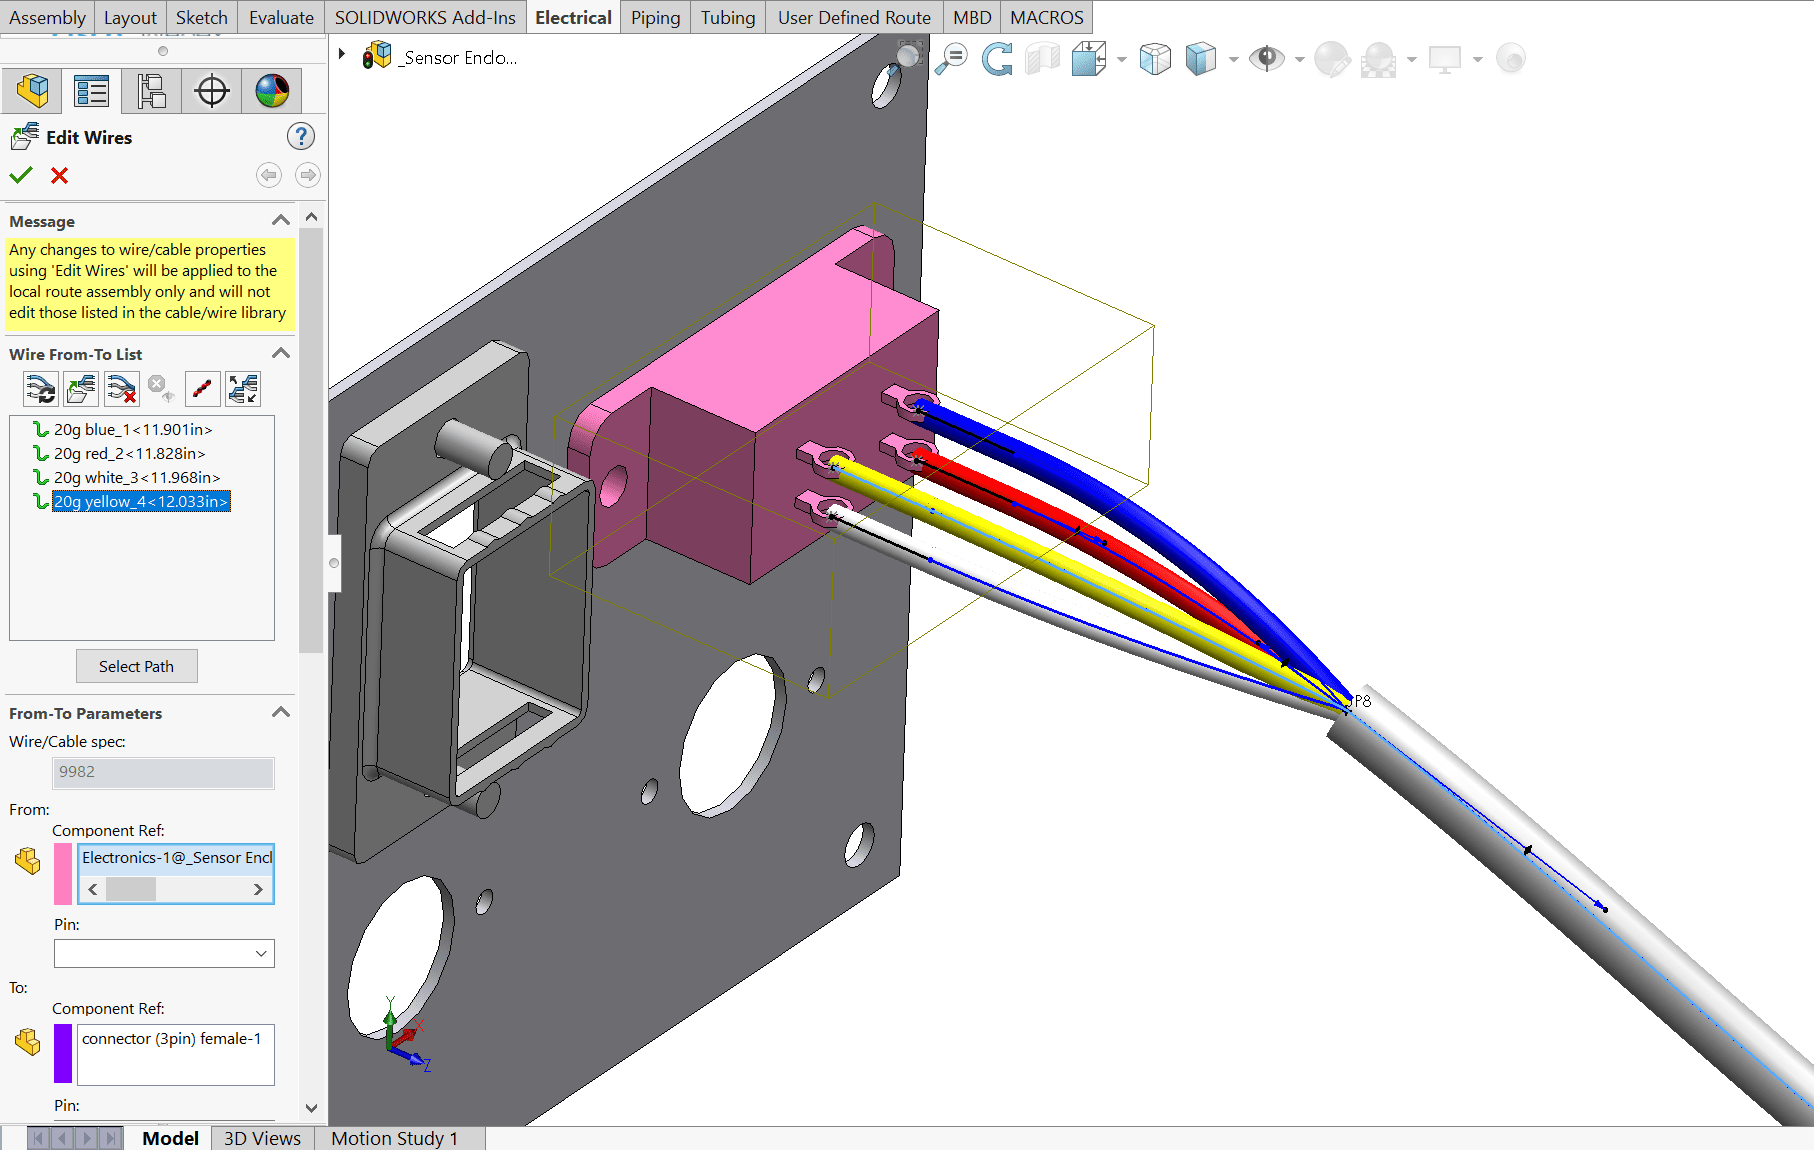Open the From Pin dropdown
The width and height of the screenshot is (1814, 1150).
point(261,953)
